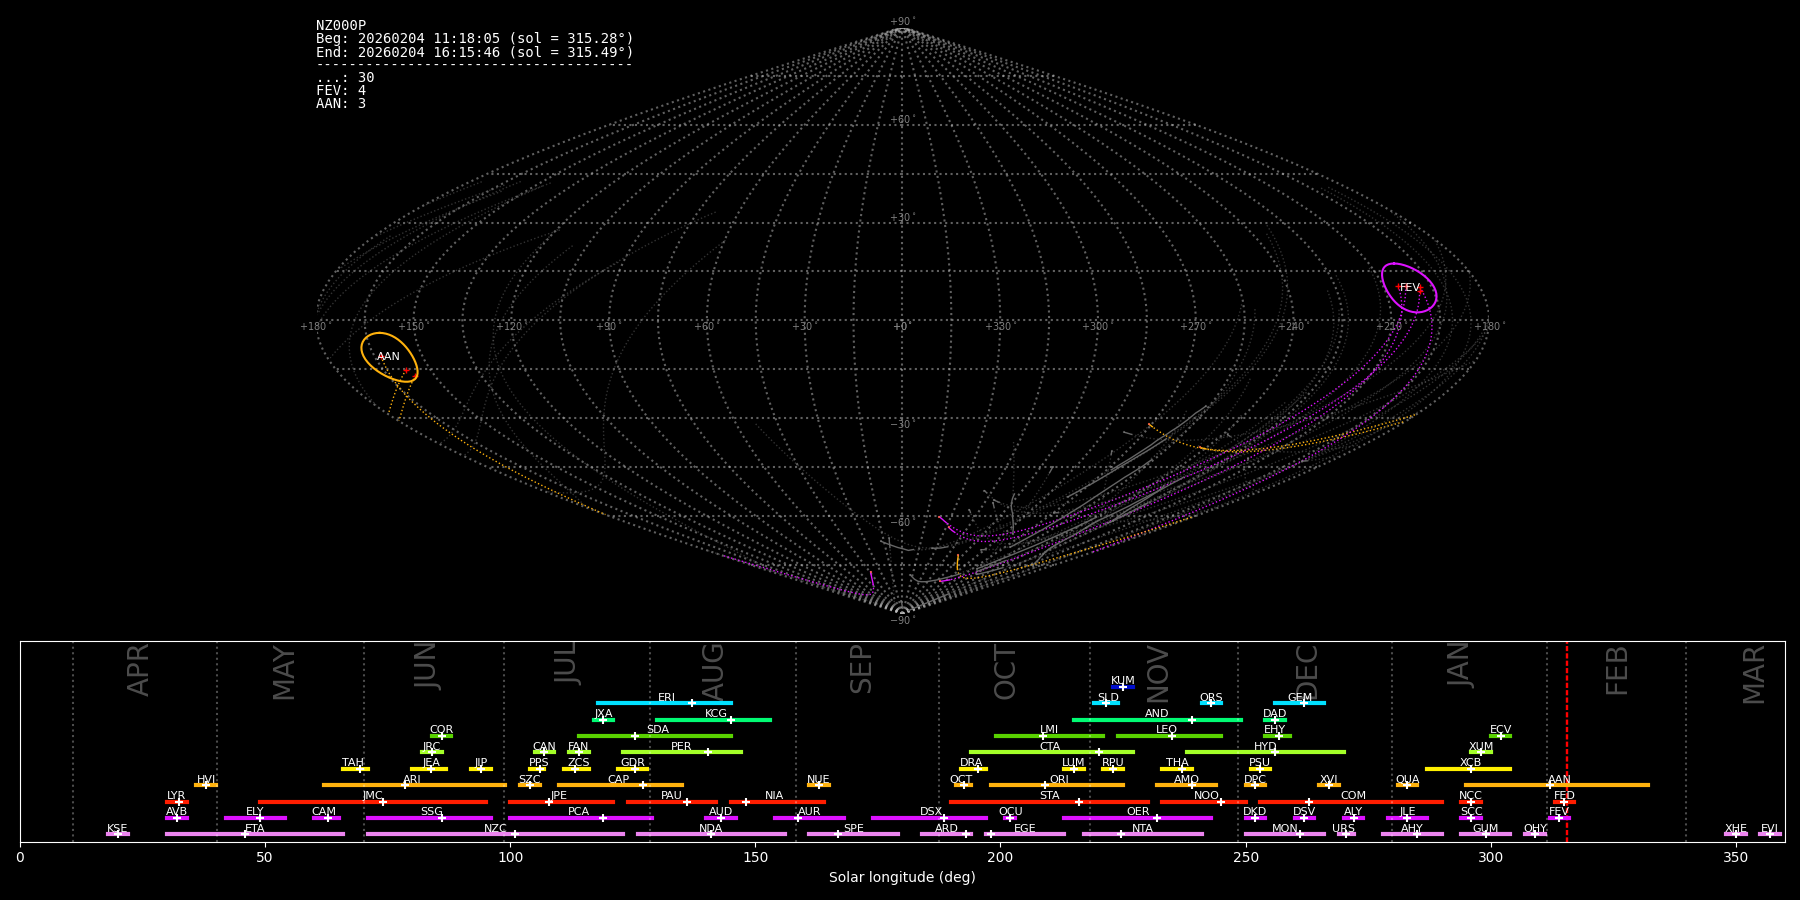The image size is (1800, 900).
Task: Click the FEB month label
Action: [x=1617, y=671]
